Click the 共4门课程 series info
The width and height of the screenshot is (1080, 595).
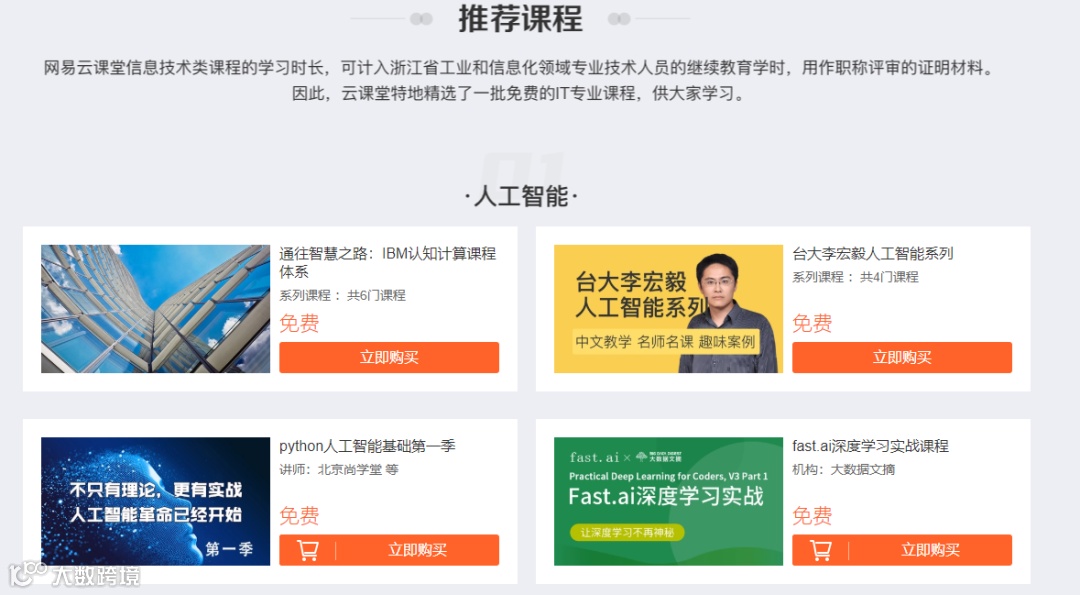[889, 277]
